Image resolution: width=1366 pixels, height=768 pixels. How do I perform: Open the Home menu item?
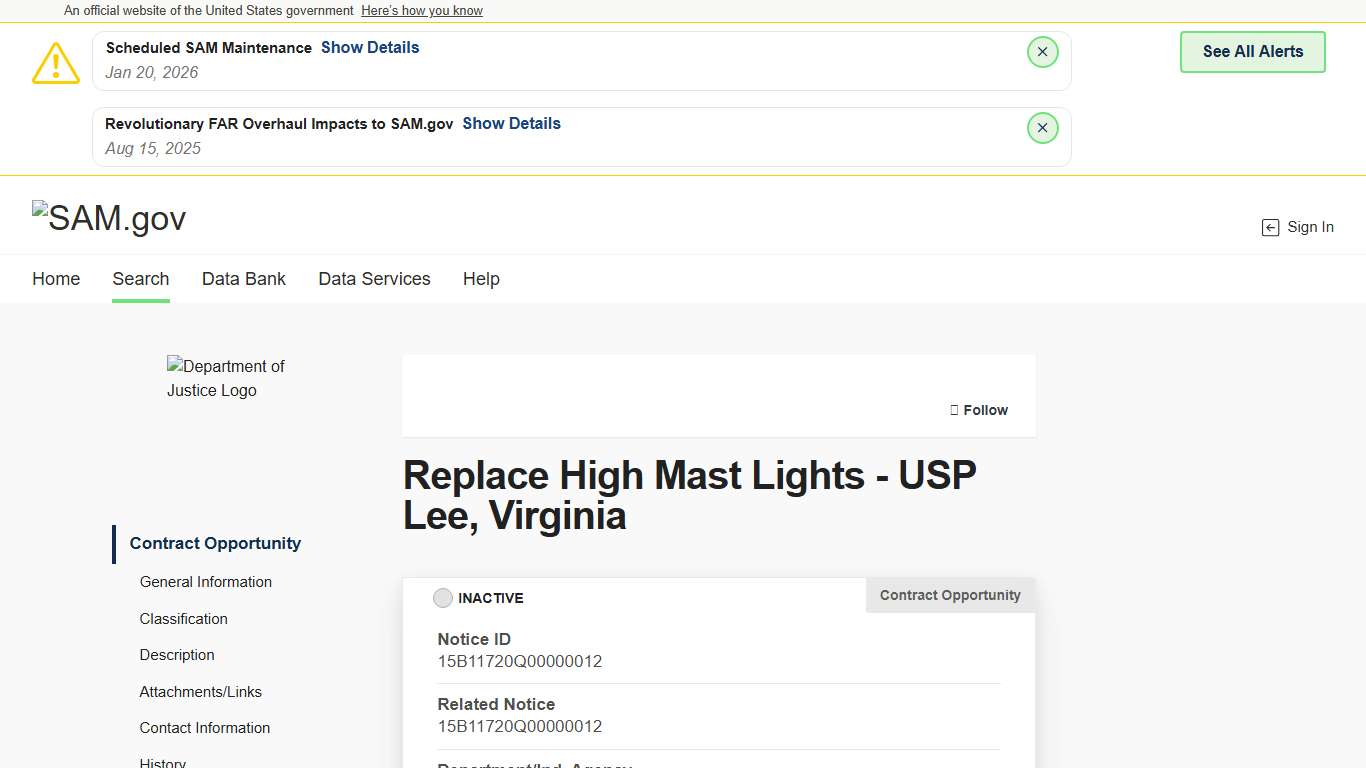pos(56,279)
